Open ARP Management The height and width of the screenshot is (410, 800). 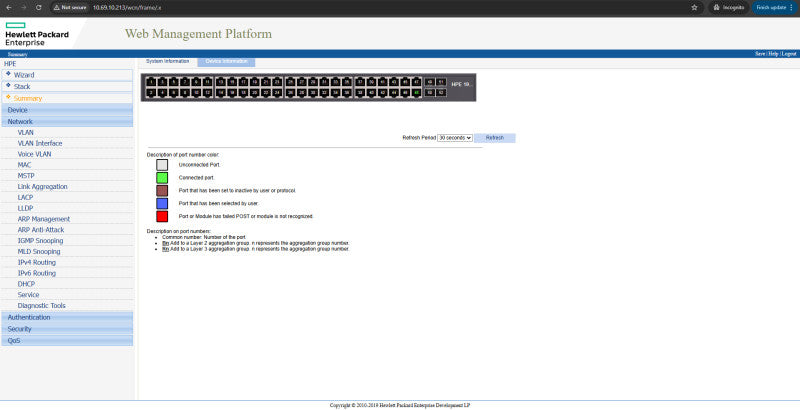(x=44, y=219)
